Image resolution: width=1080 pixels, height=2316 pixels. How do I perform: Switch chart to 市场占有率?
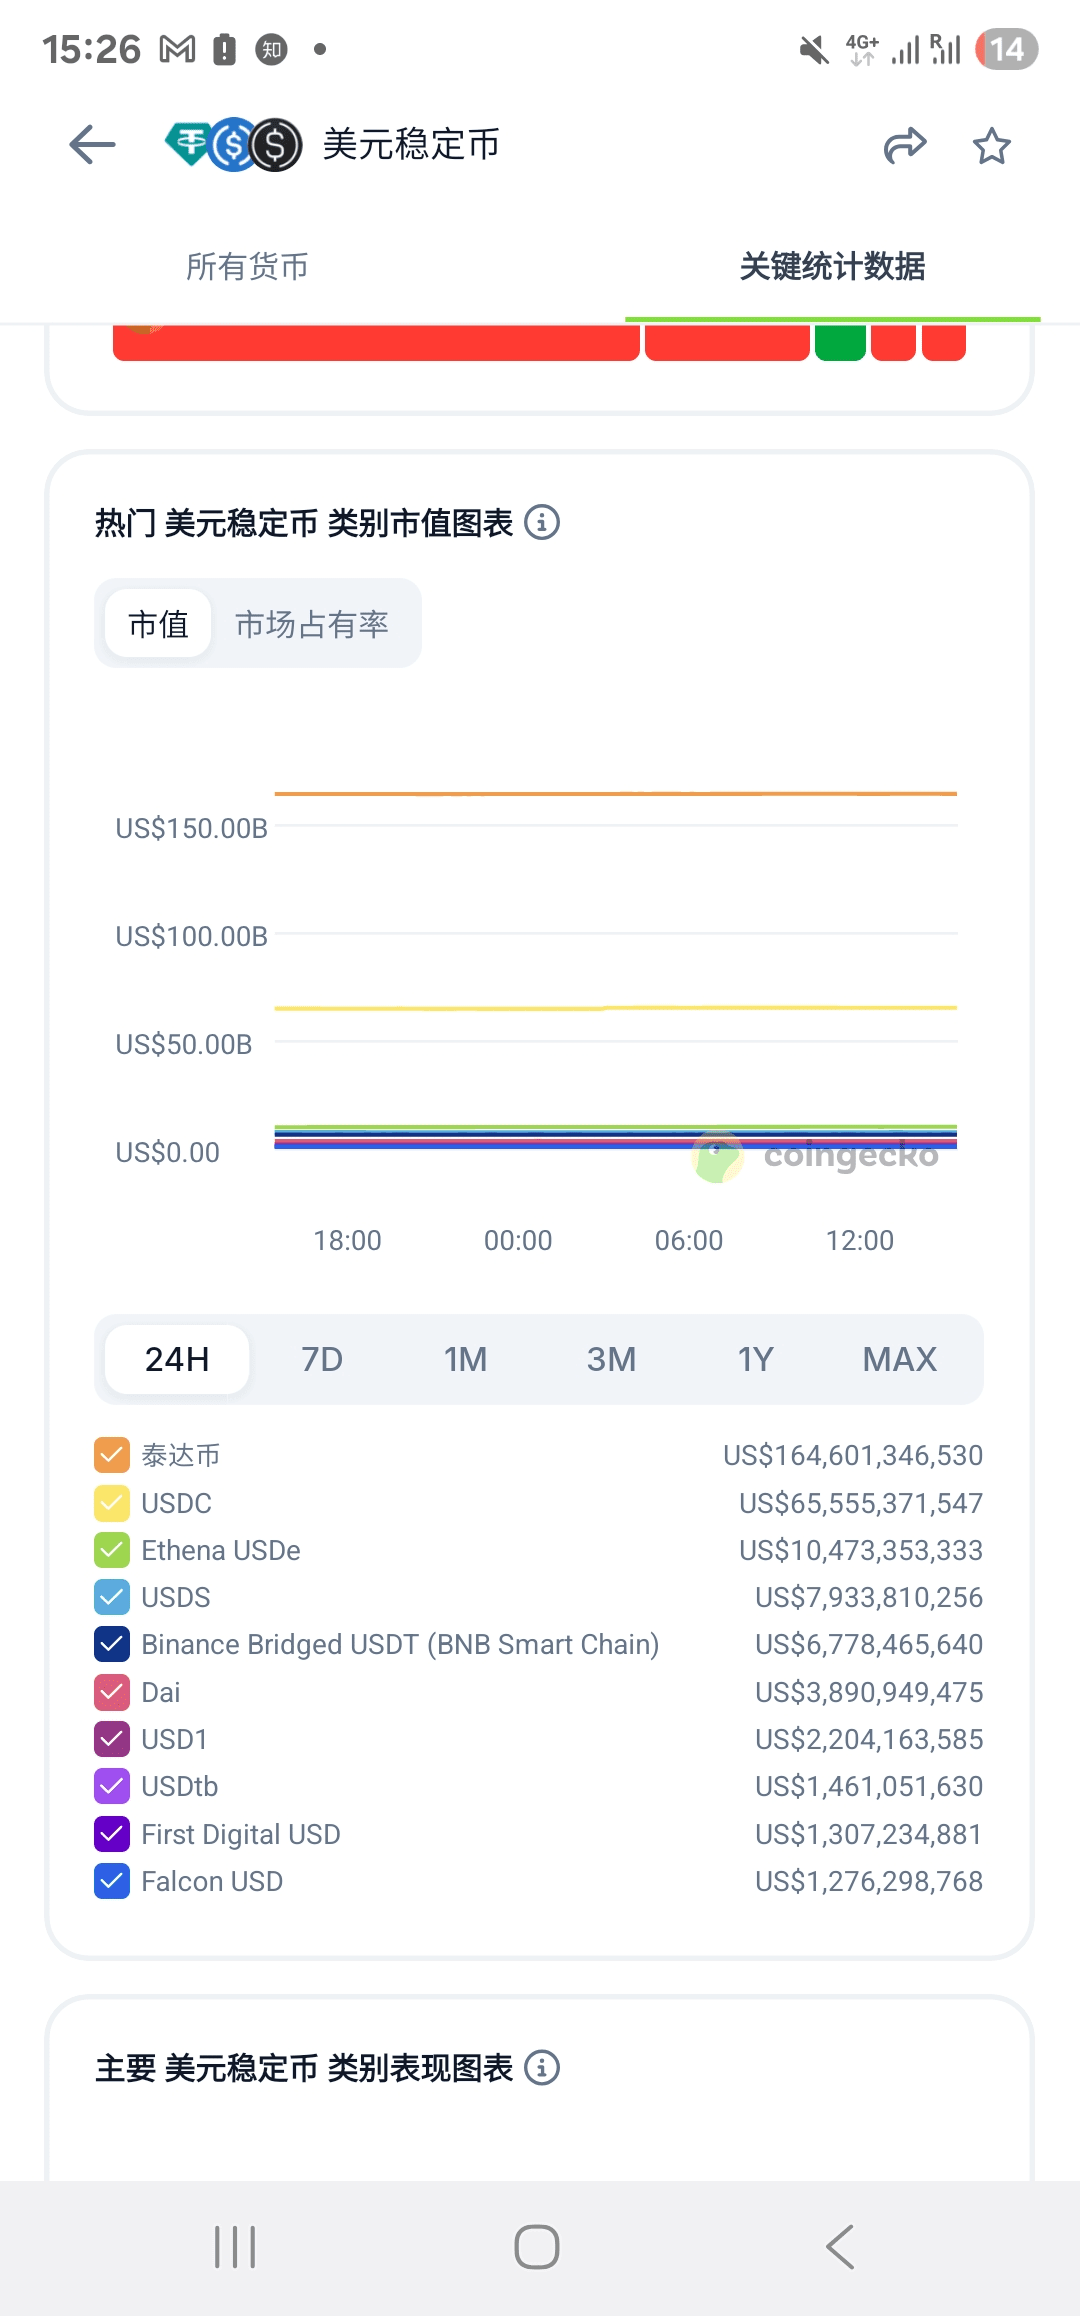[x=312, y=624]
